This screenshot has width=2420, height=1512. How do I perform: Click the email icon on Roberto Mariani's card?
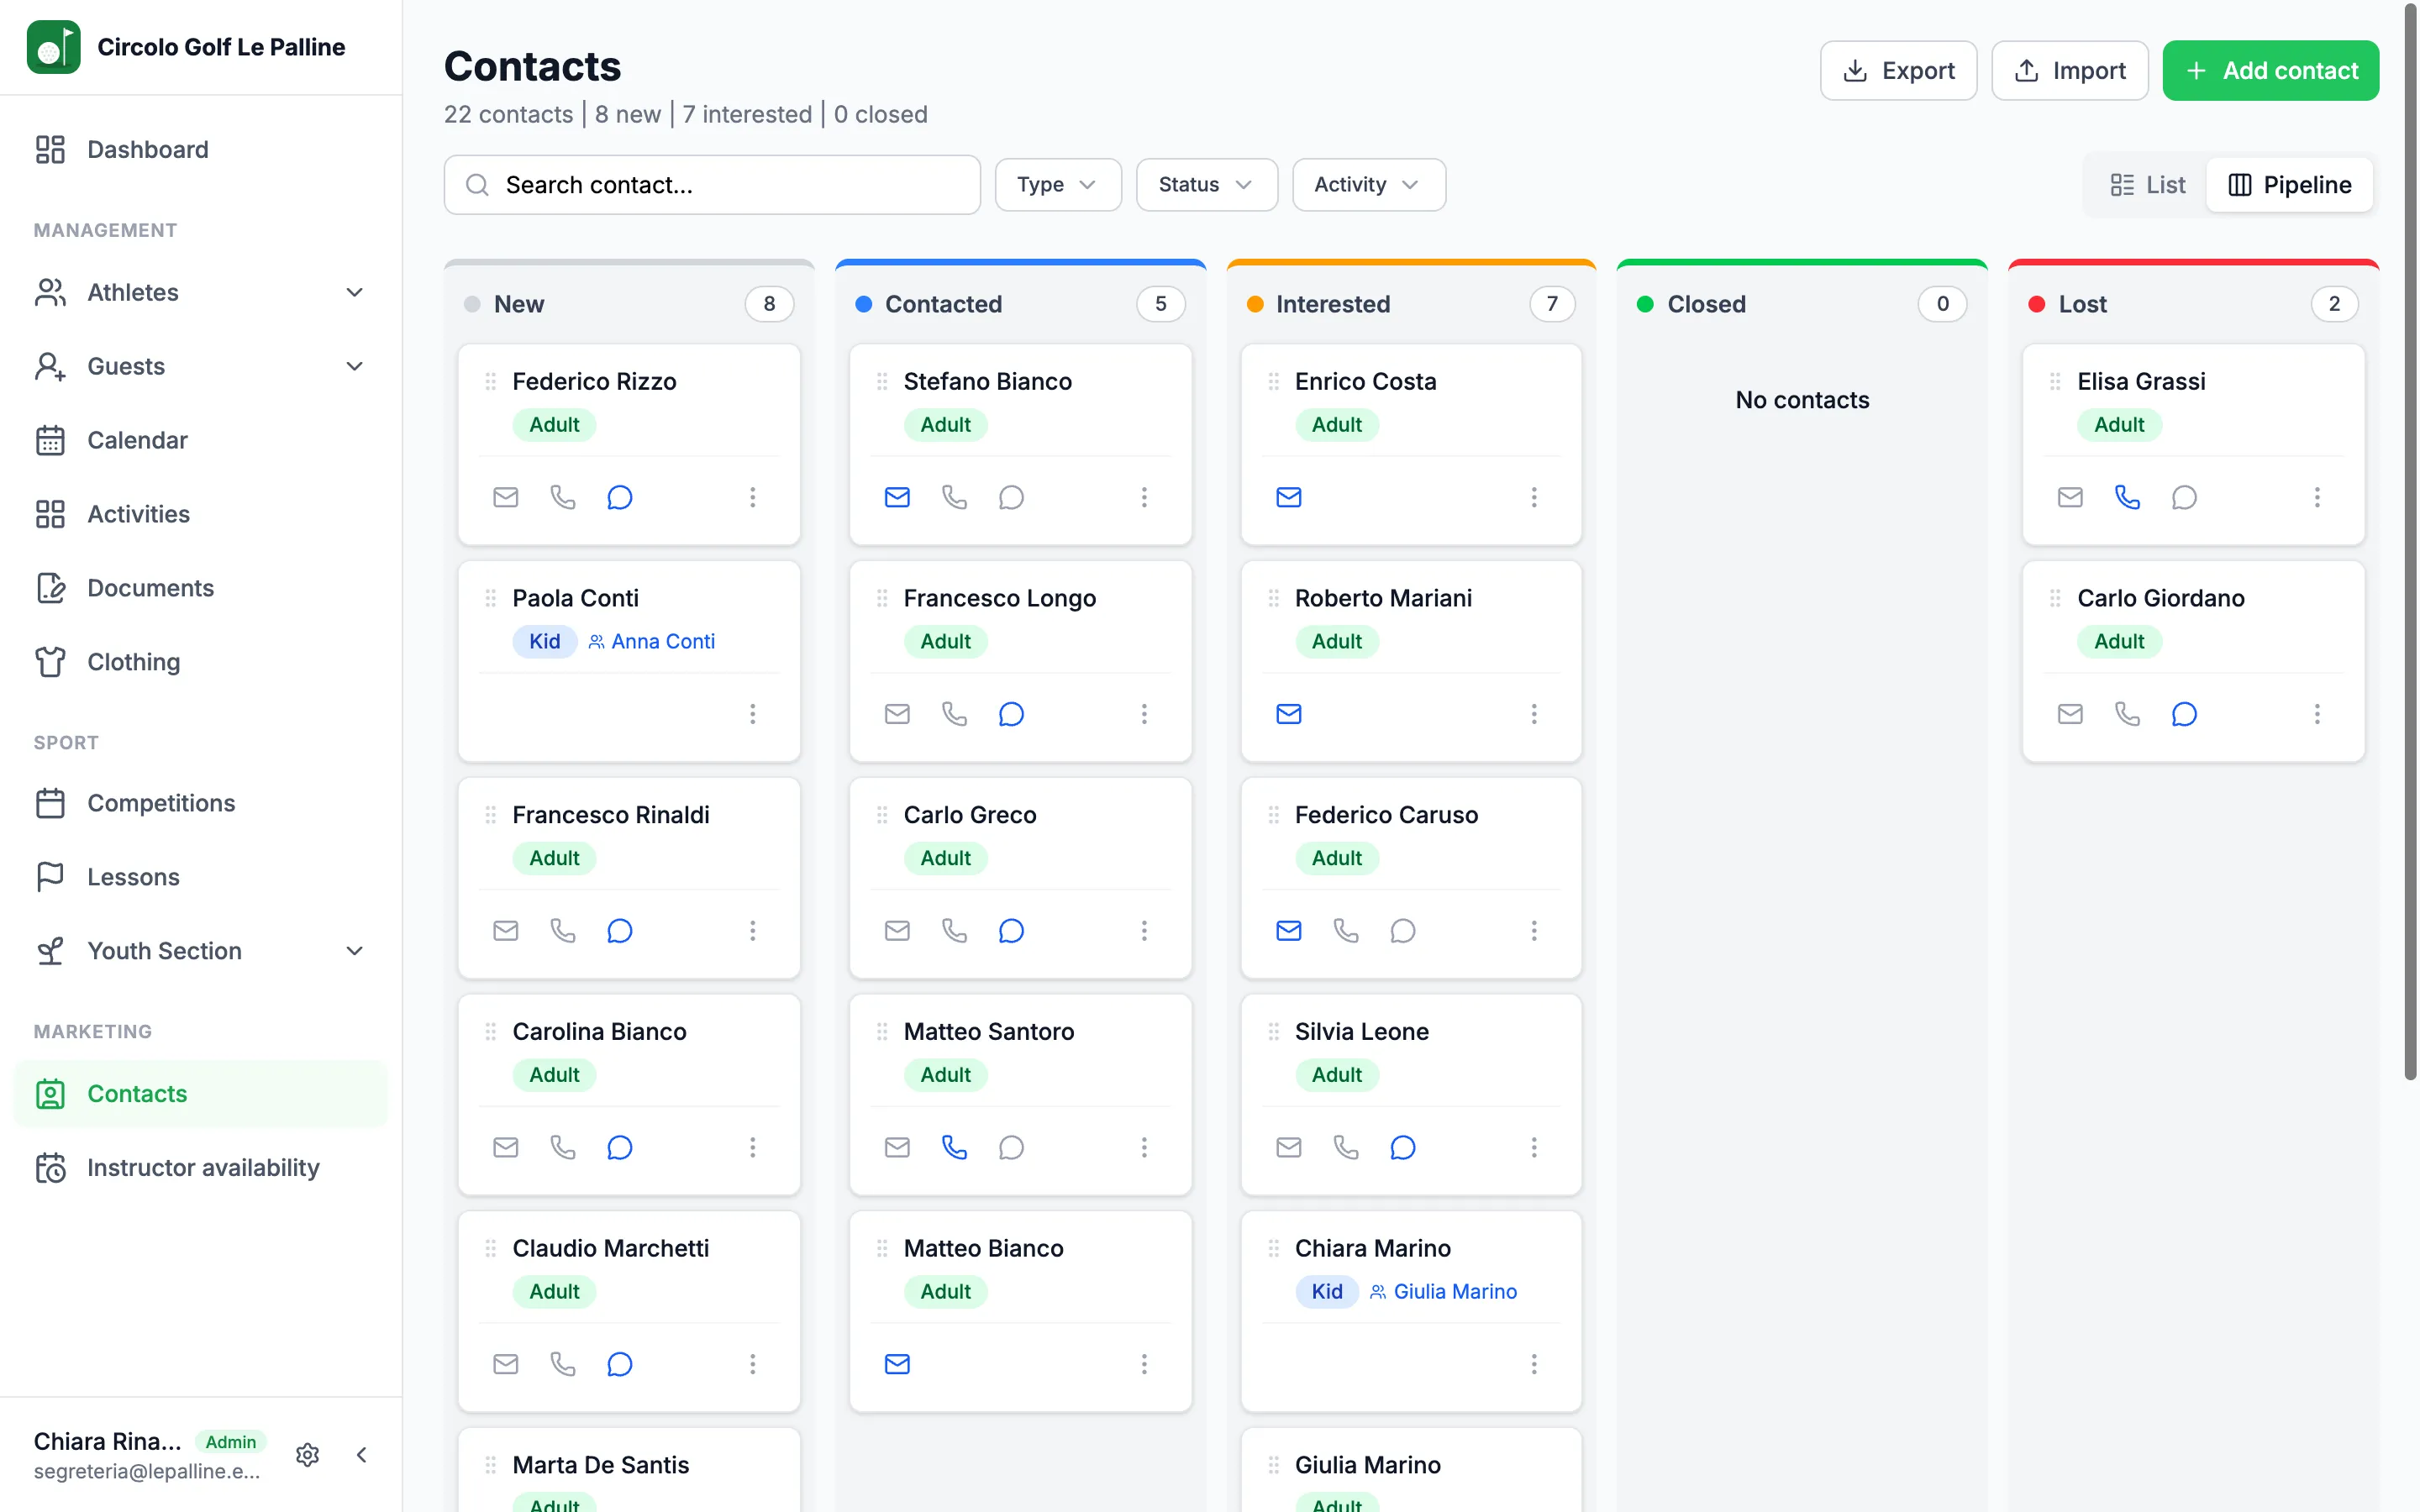click(1289, 714)
